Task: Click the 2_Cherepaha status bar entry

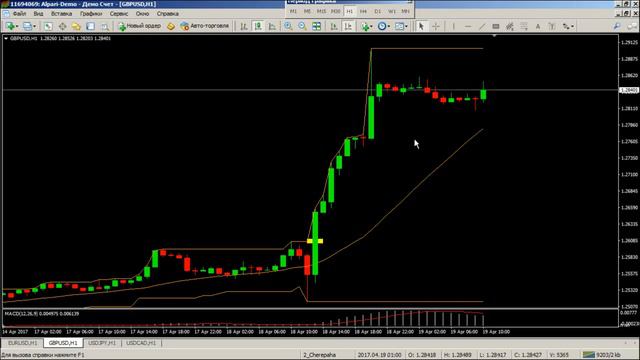Action: tap(320, 355)
